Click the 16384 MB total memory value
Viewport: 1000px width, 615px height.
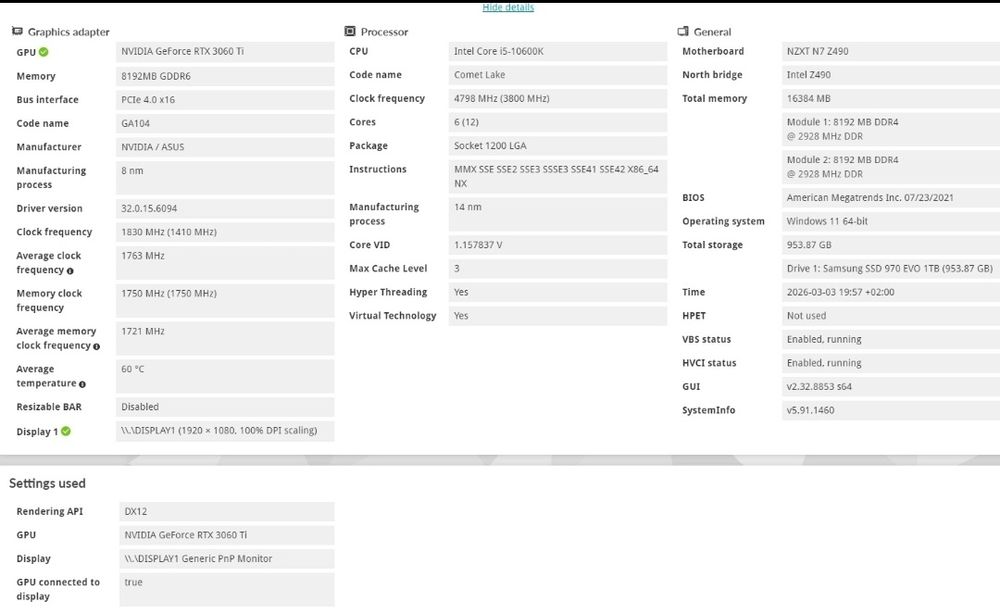890,98
